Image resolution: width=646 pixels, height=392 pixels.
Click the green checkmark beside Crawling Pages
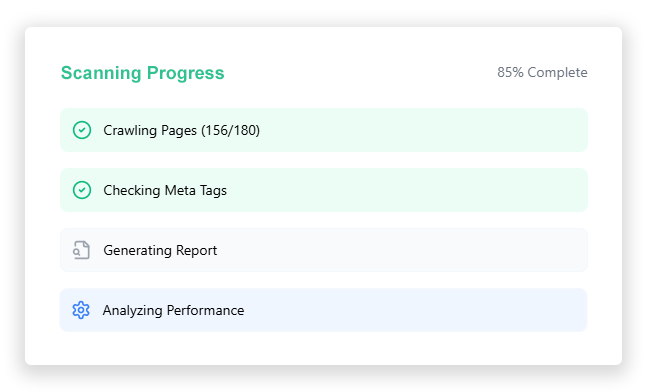(82, 130)
